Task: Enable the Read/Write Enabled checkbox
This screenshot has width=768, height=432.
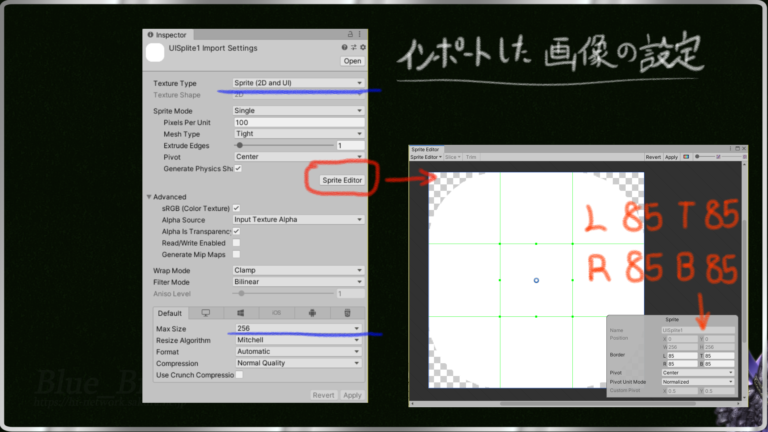Action: coord(236,242)
